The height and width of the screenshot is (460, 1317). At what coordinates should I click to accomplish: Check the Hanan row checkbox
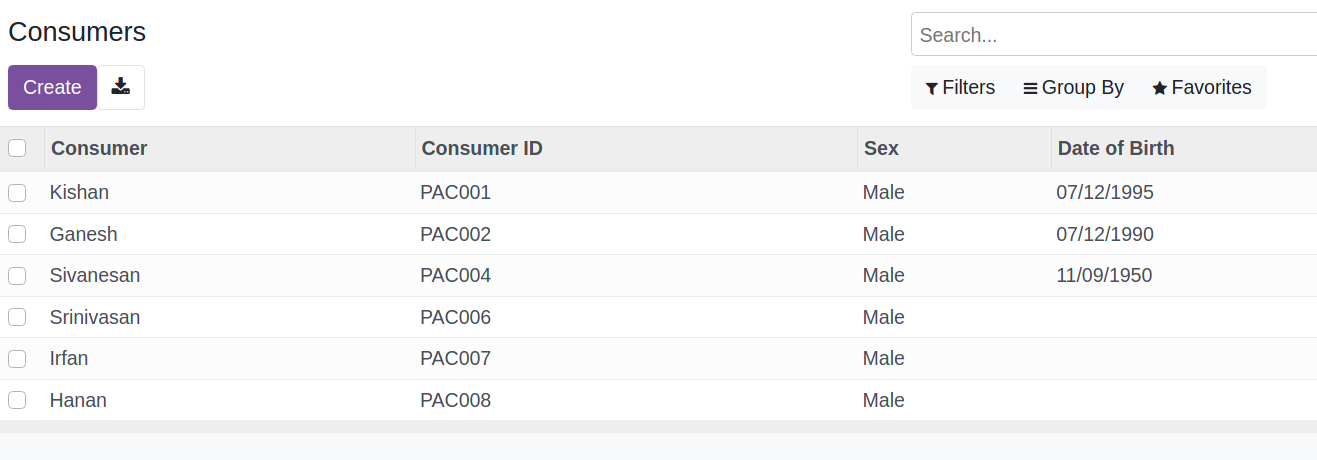point(17,400)
